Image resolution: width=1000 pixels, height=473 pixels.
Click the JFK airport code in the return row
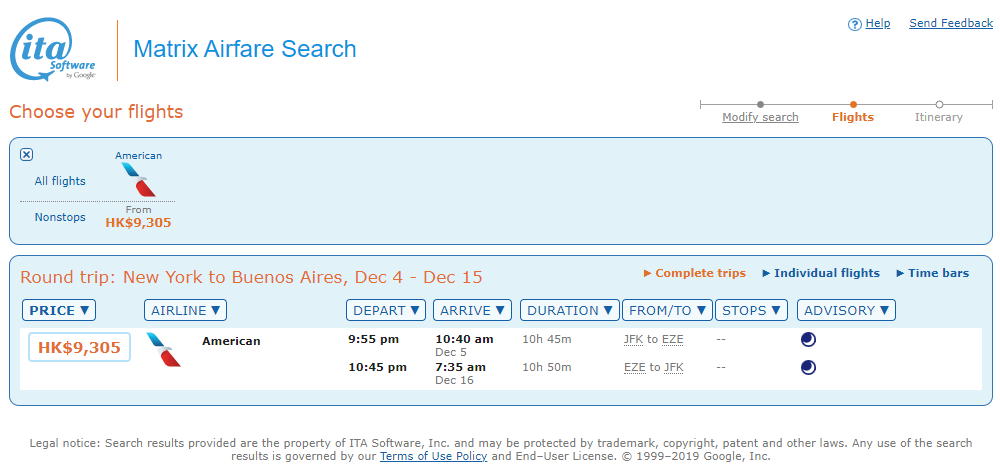[673, 367]
